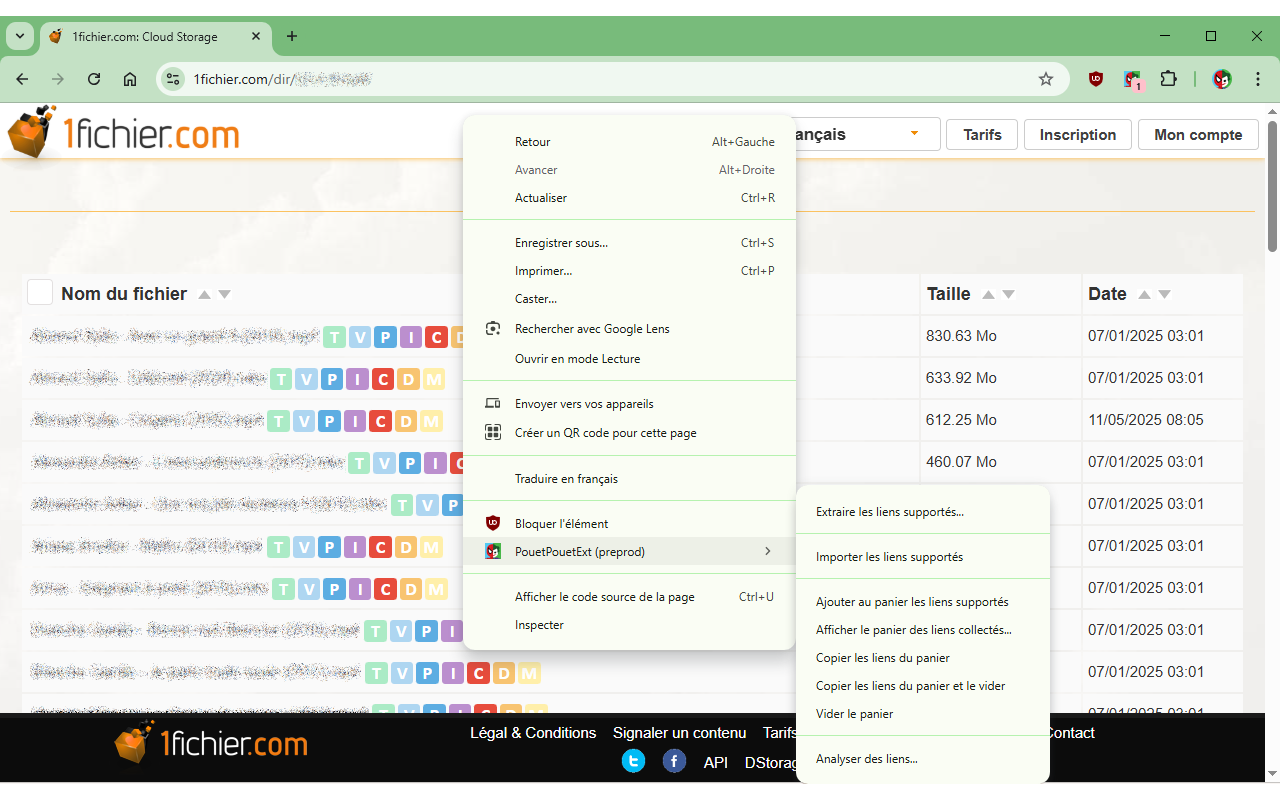Open the PouetPouetExt extension toolbar icon
The image size is (1280, 800).
pos(1132,79)
